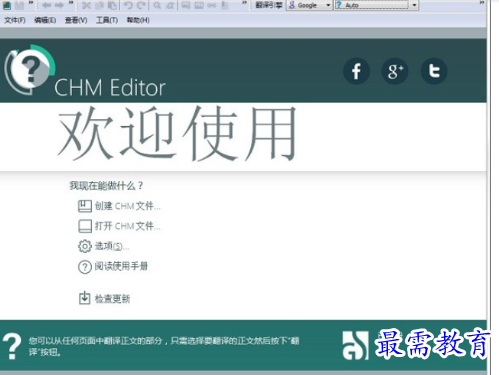Expand the overflow chevron after navigation arrows
Image resolution: width=499 pixels, height=375 pixels.
pos(71,3)
